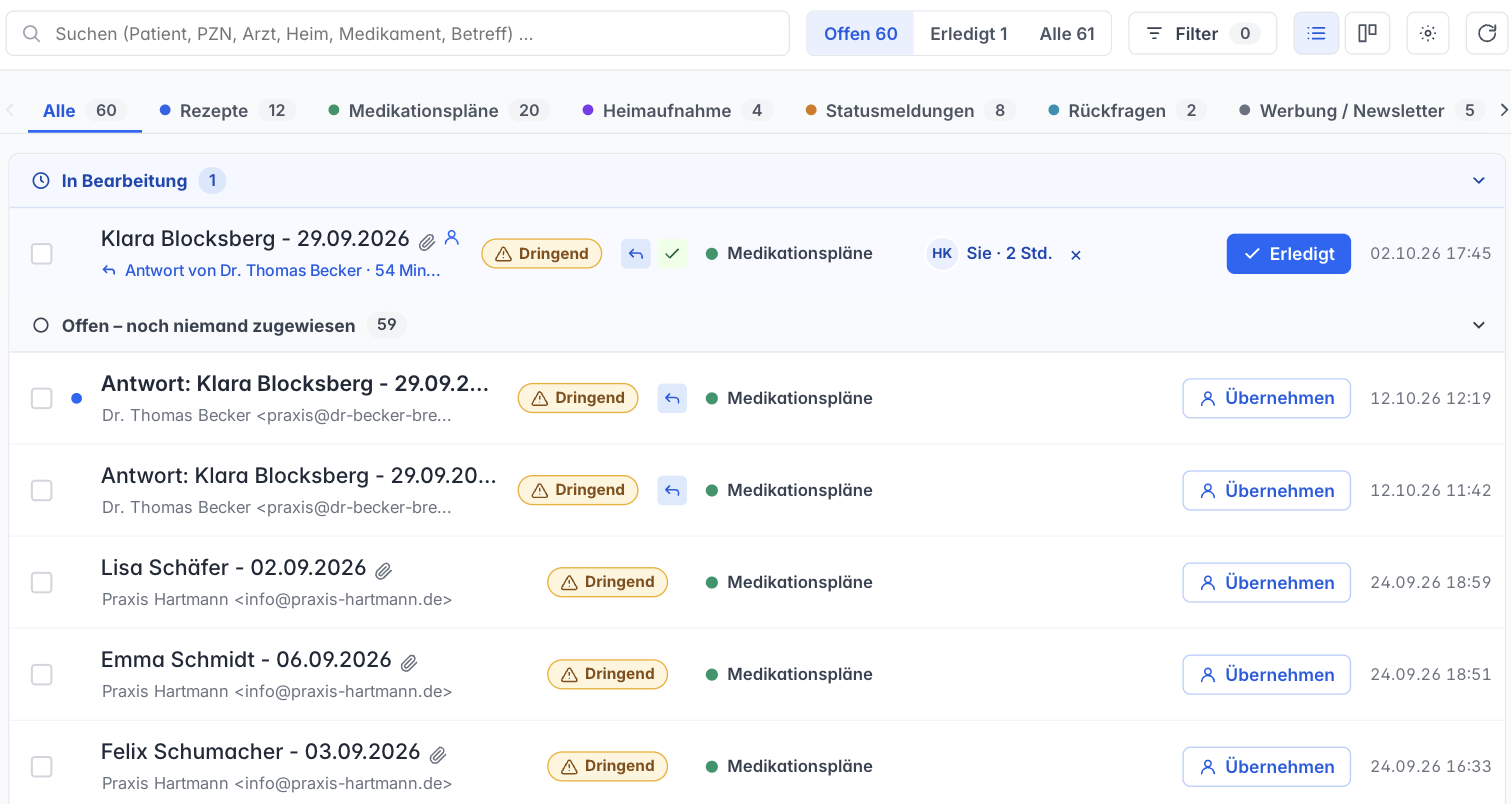1511x804 pixels.
Task: Collapse the Offen – noch niemand zugewiesen section
Action: 1479,325
